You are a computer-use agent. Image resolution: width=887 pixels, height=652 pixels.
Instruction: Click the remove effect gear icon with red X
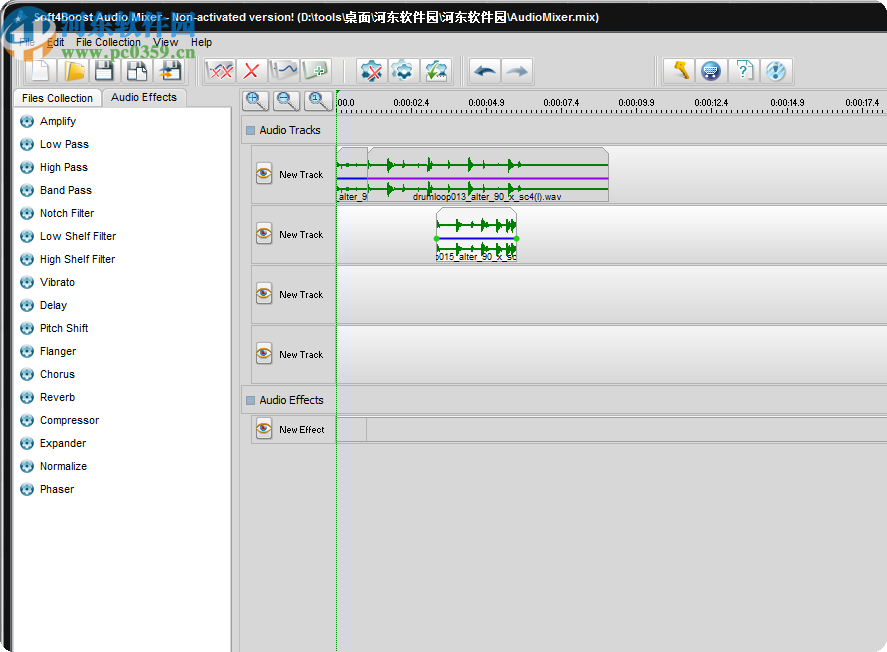tap(372, 71)
